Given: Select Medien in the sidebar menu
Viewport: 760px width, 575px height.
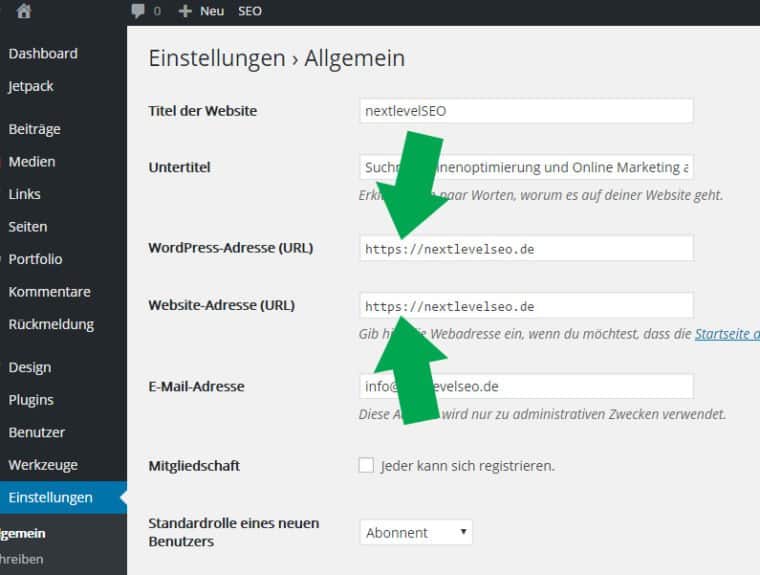Looking at the screenshot, I should point(32,161).
